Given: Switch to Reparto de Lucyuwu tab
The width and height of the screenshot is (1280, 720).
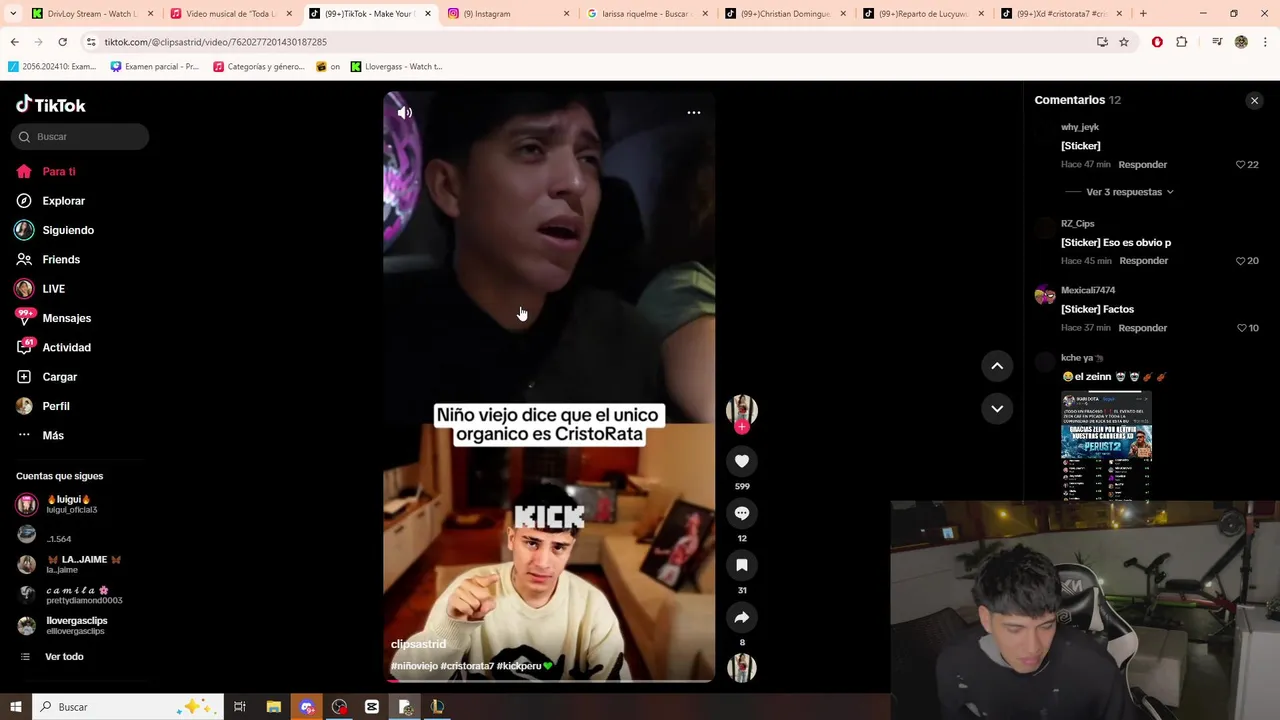Looking at the screenshot, I should tap(924, 14).
